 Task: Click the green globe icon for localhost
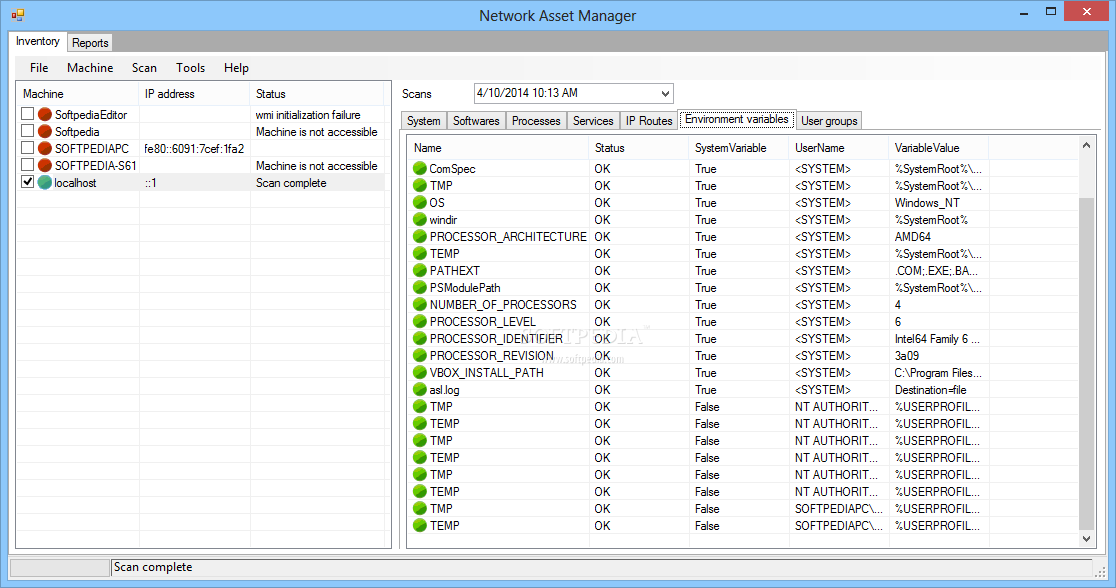pos(45,182)
